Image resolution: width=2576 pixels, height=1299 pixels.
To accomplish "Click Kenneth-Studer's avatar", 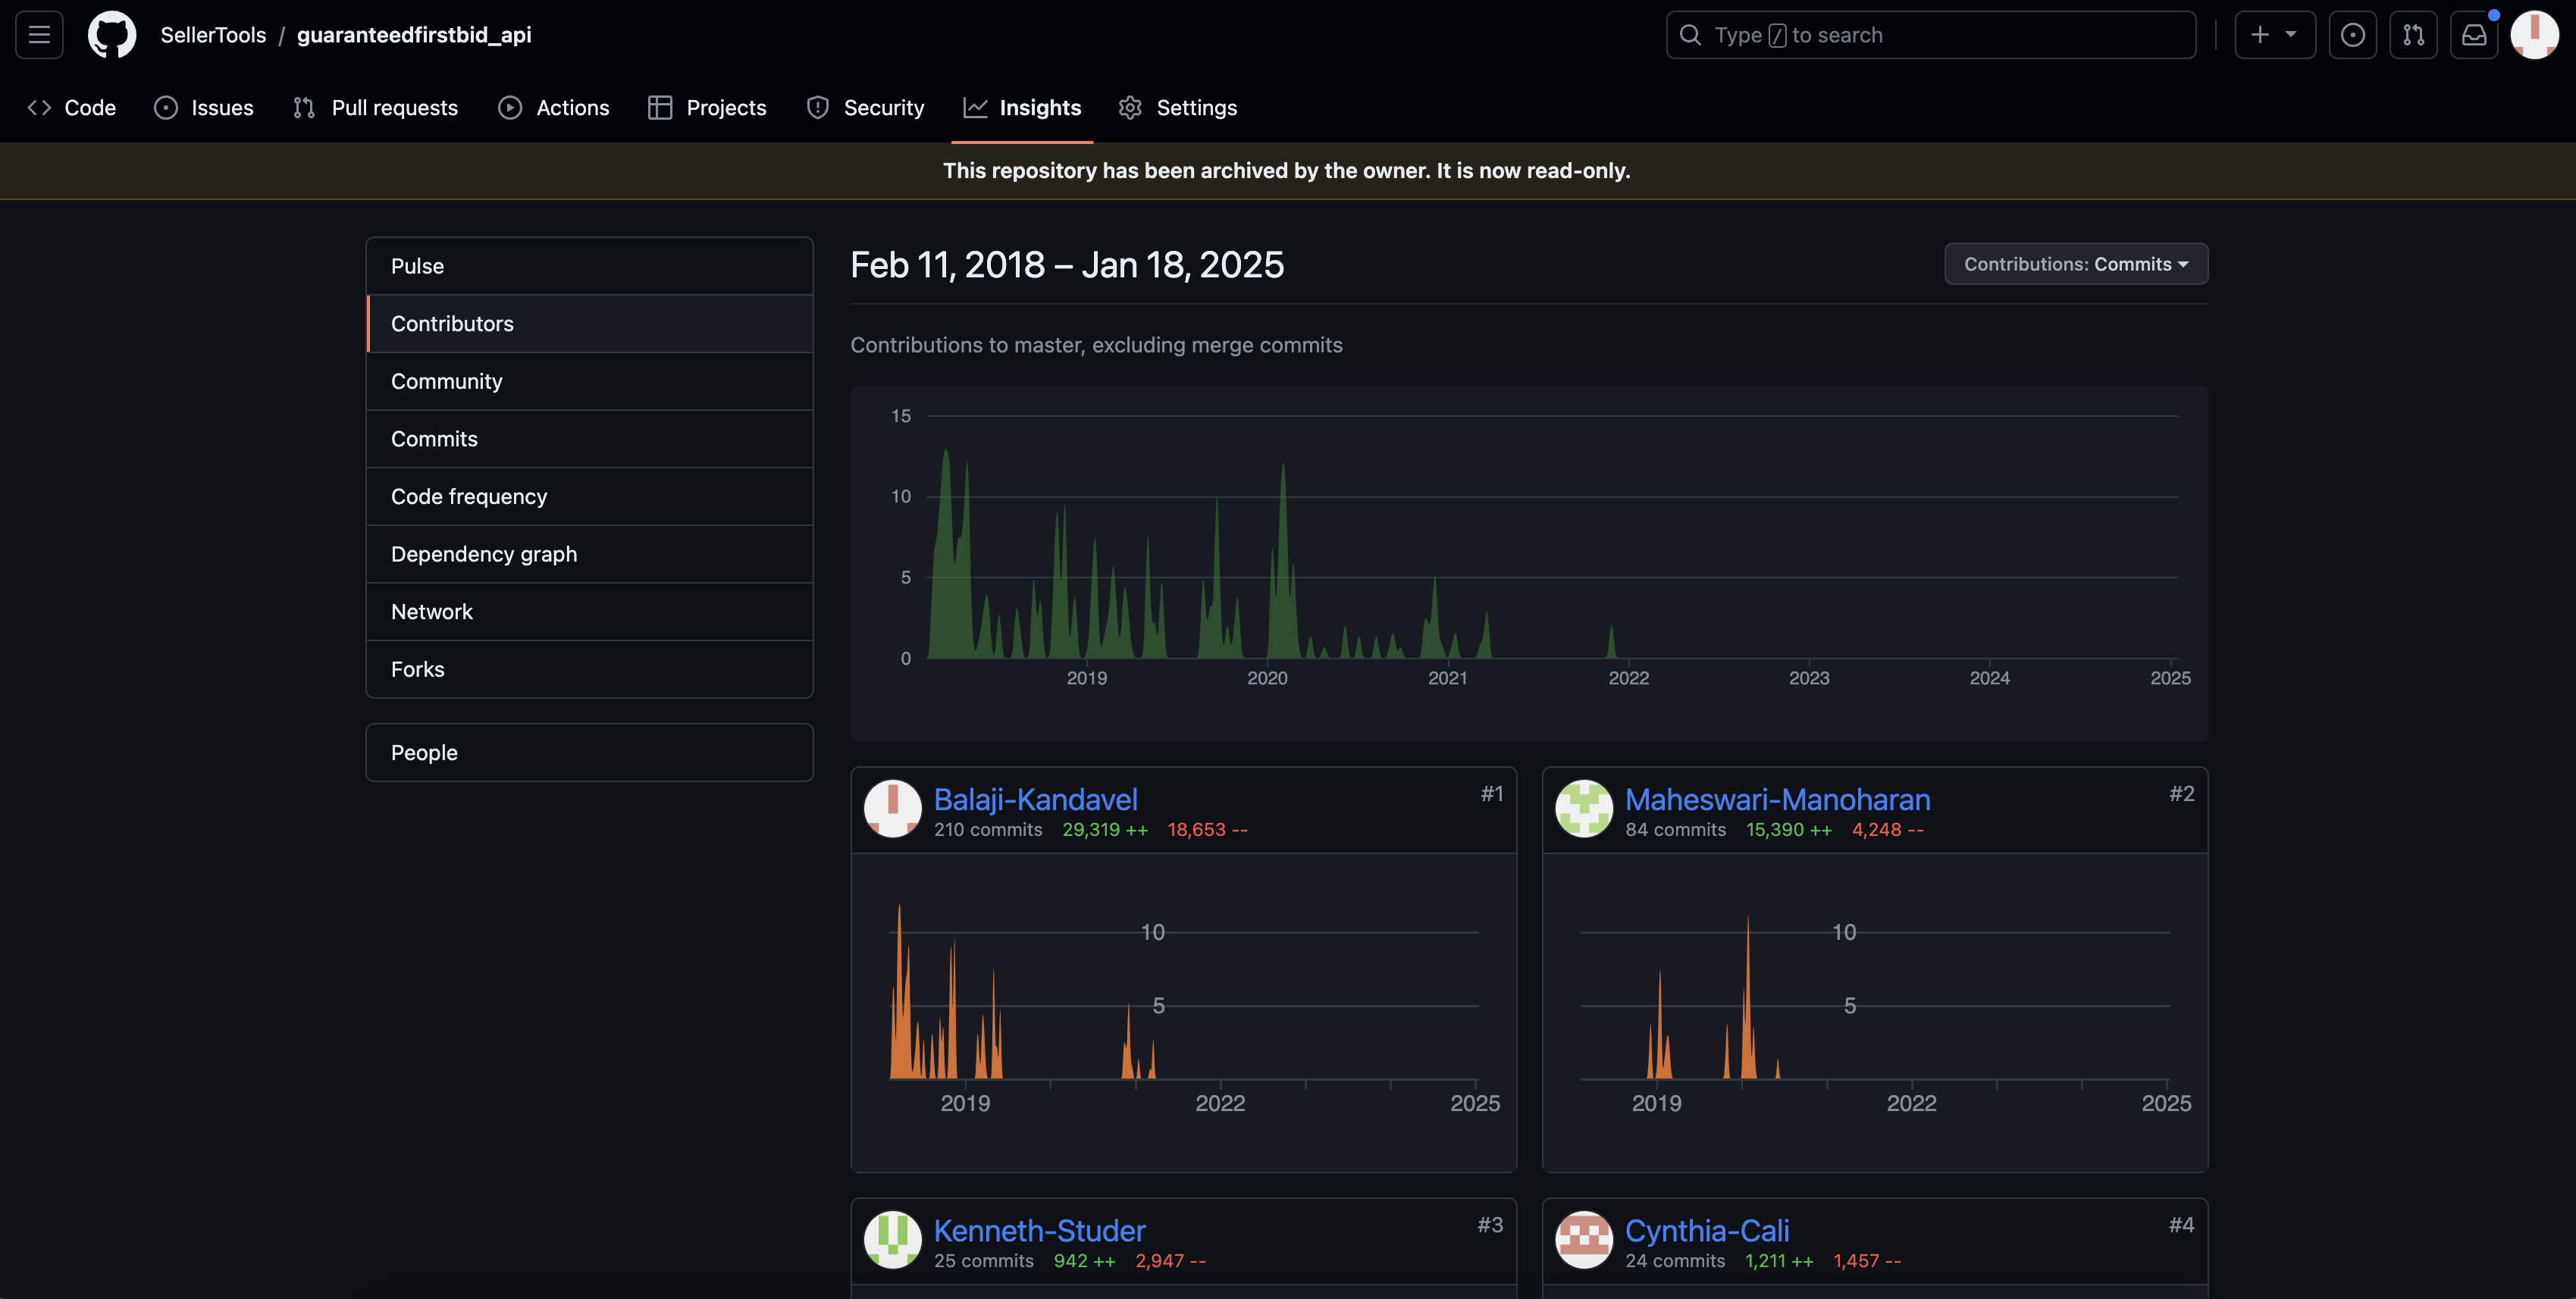I will tap(892, 1240).
